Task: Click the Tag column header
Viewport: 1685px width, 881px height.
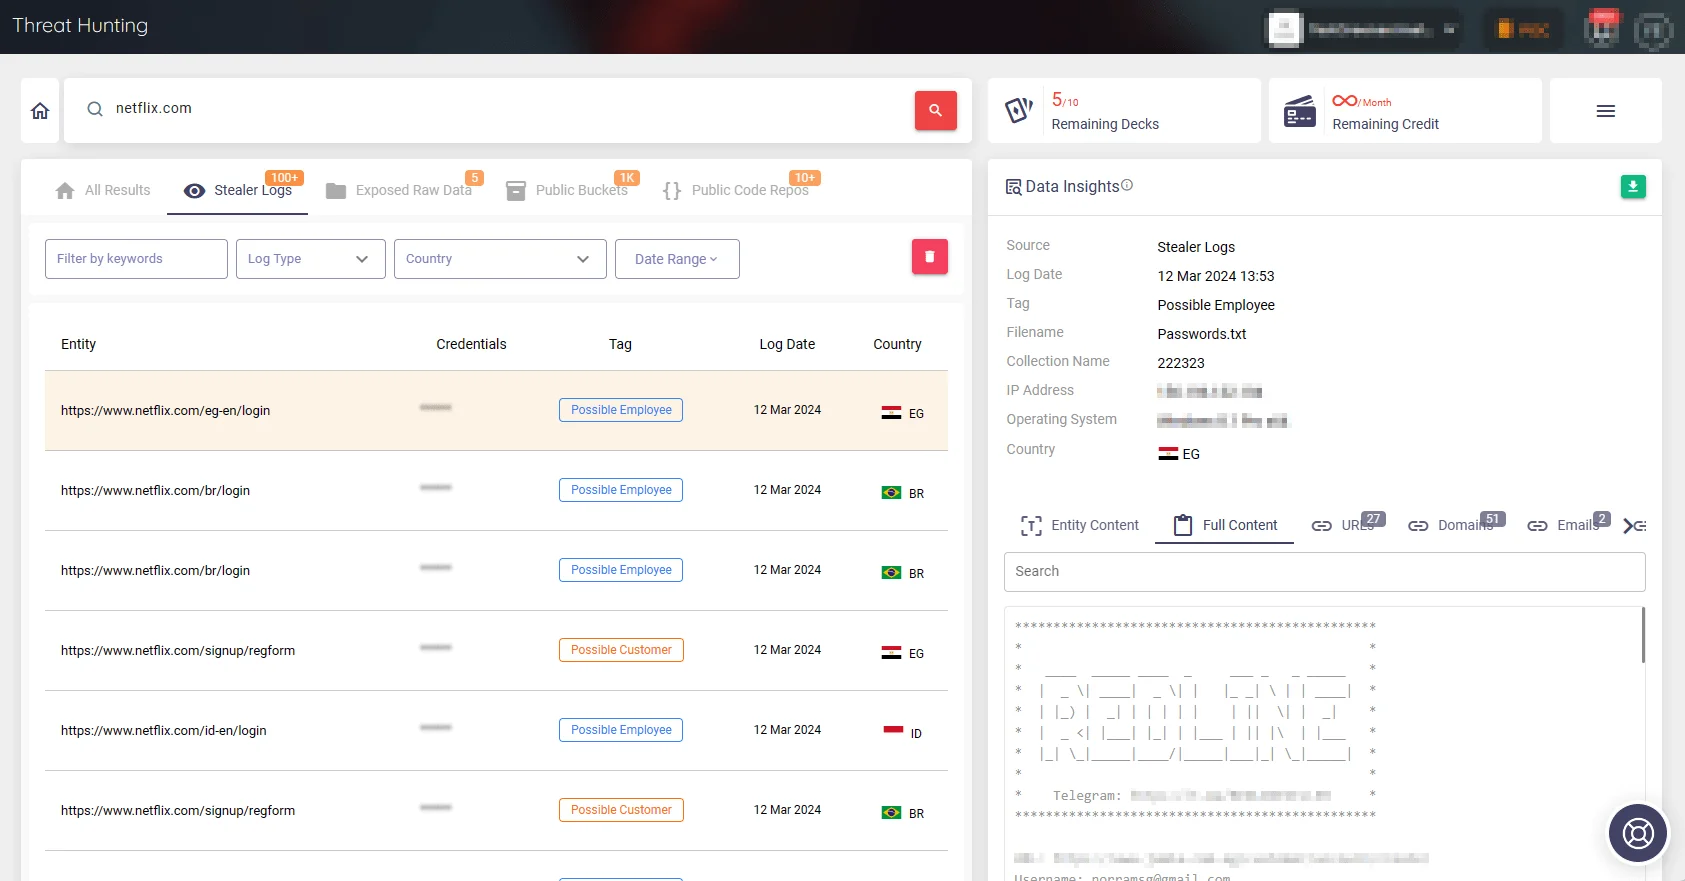Action: click(620, 344)
